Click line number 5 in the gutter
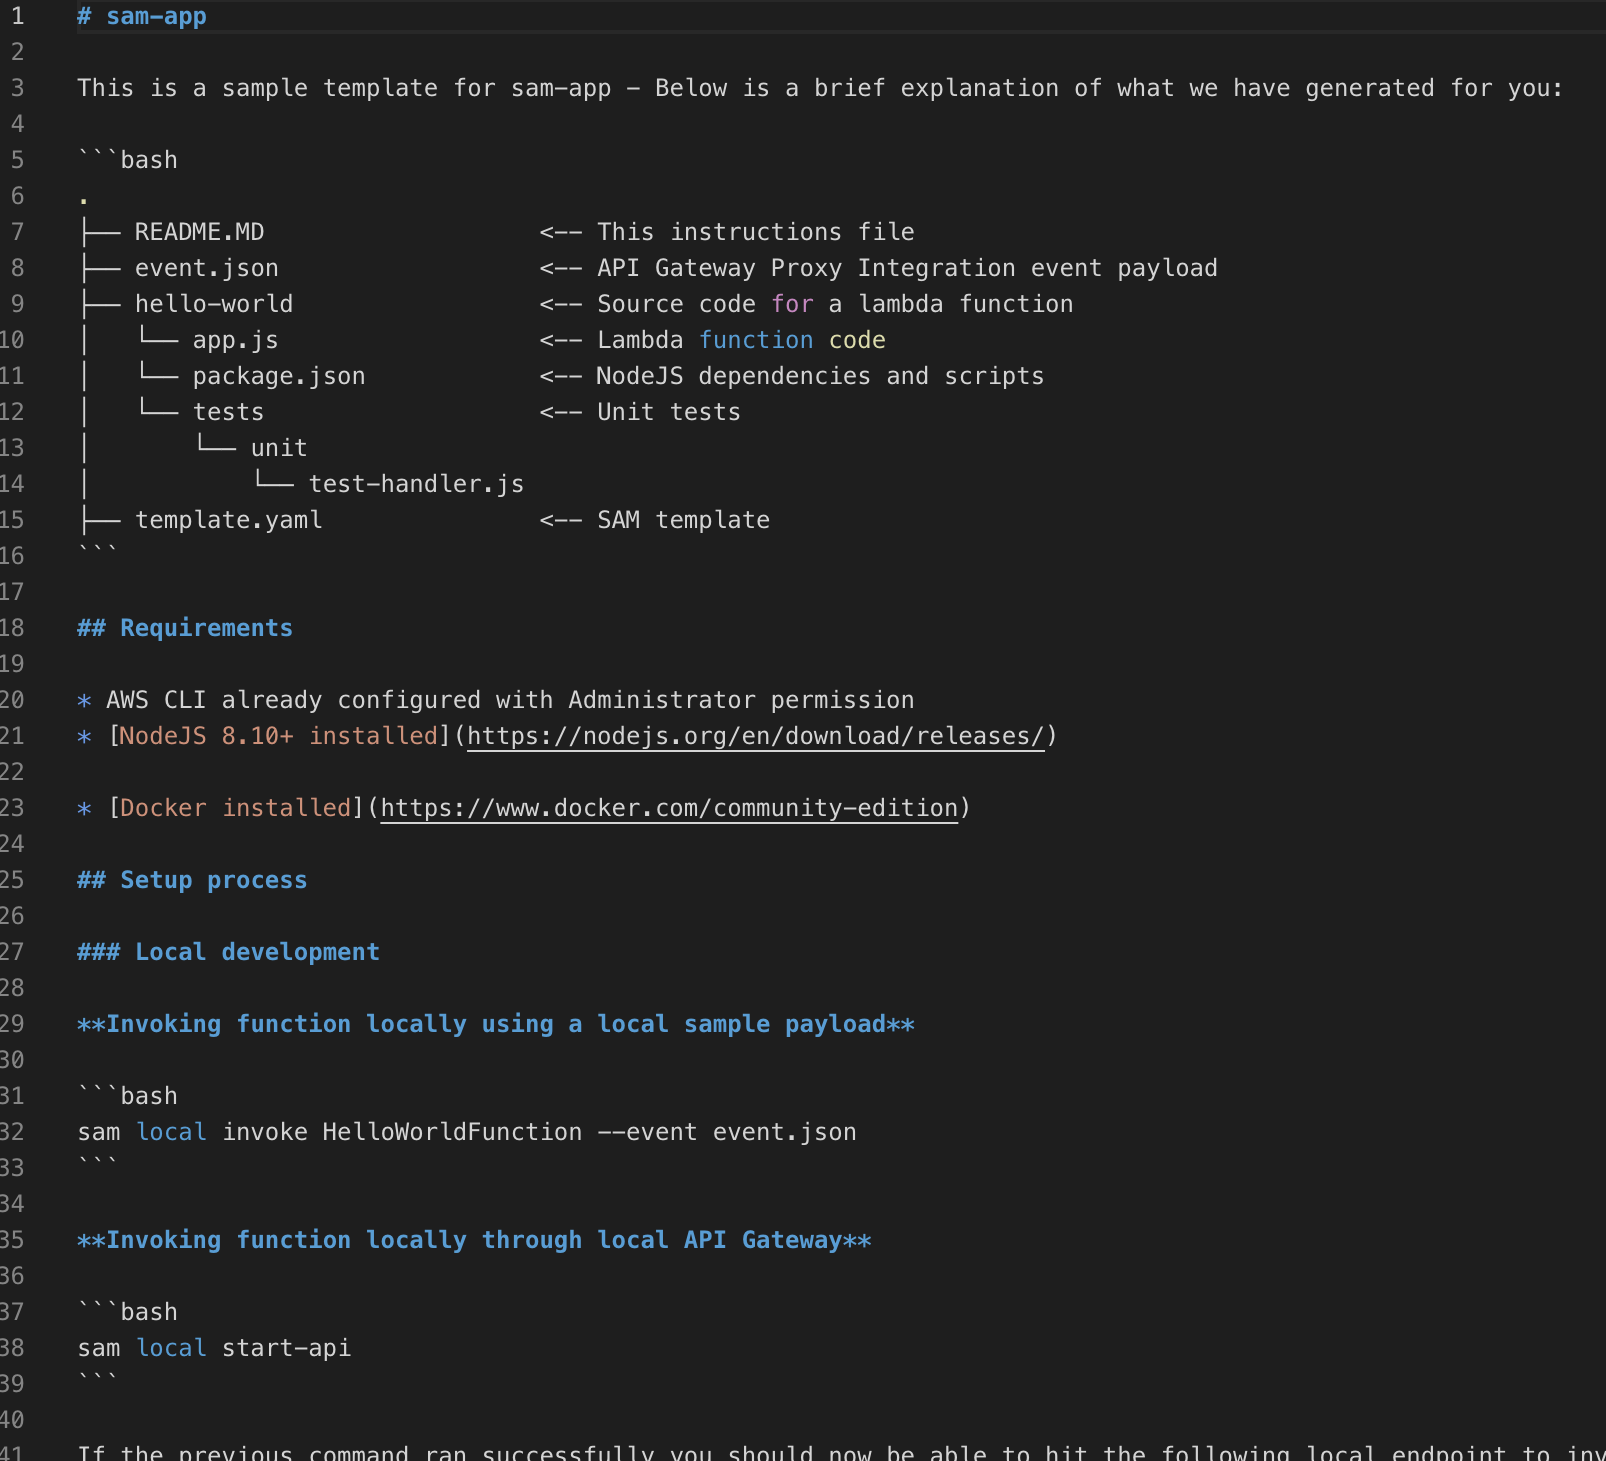The image size is (1606, 1461). click(x=17, y=160)
